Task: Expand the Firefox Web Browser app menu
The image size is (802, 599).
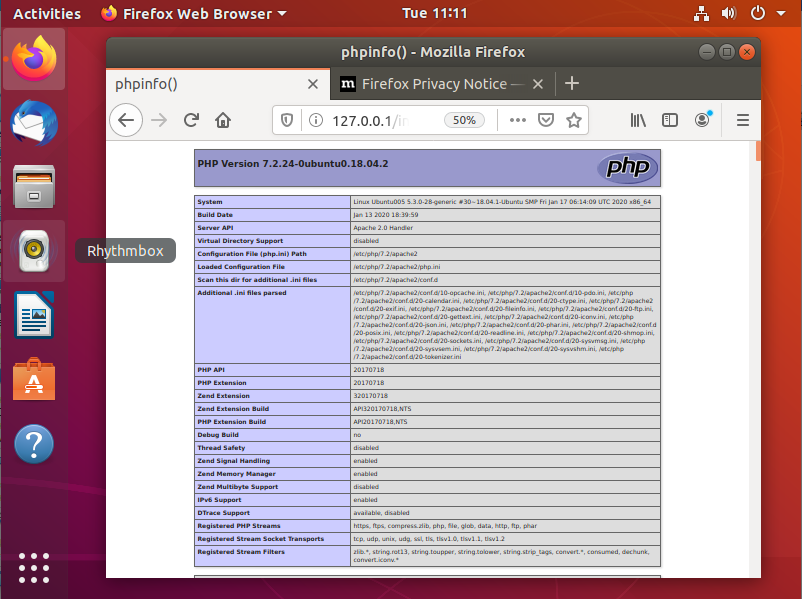Action: [194, 13]
